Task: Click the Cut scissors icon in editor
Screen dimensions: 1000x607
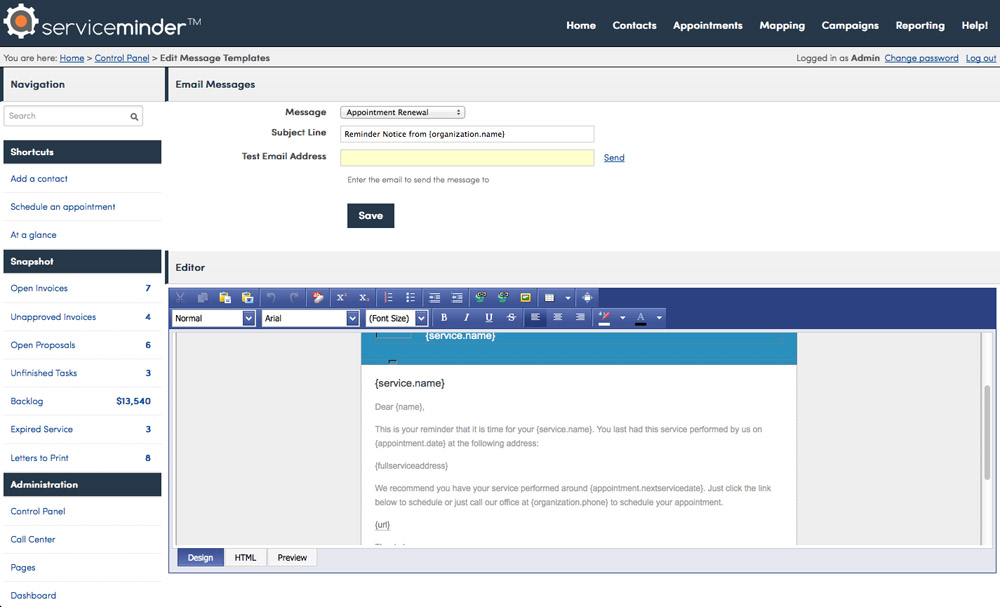Action: 180,298
